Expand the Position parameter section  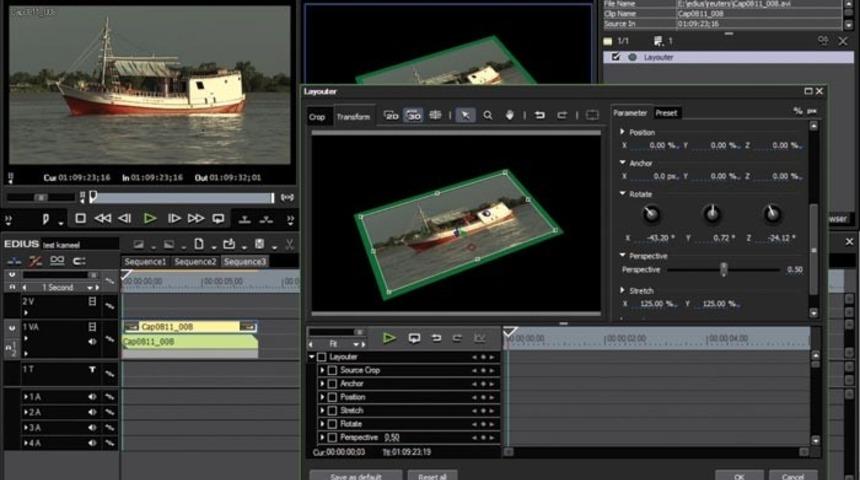(x=623, y=132)
